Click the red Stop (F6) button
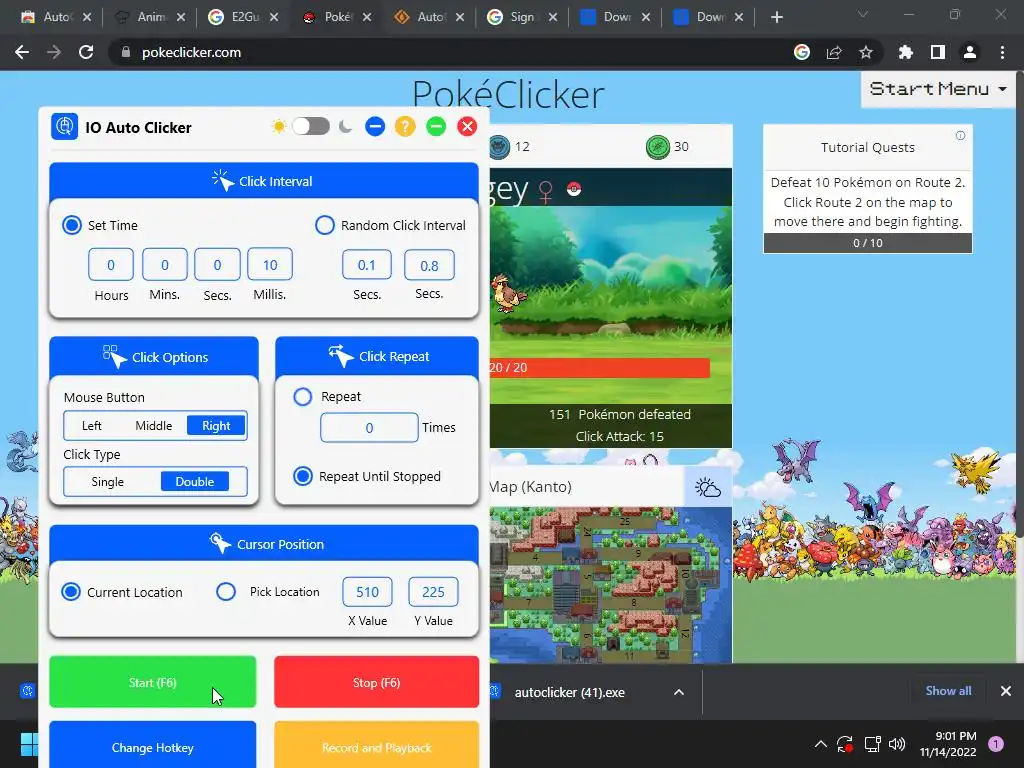The image size is (1024, 768). click(x=377, y=682)
